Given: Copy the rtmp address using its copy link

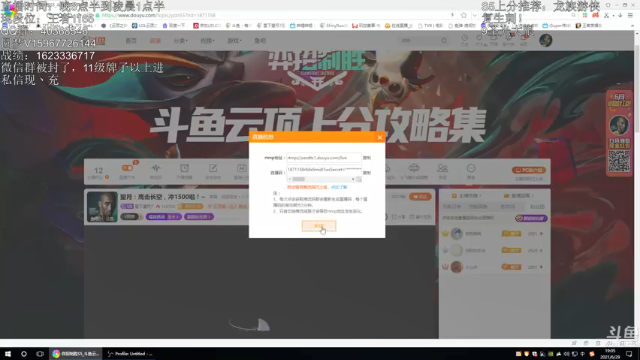Looking at the screenshot, I should tap(367, 158).
